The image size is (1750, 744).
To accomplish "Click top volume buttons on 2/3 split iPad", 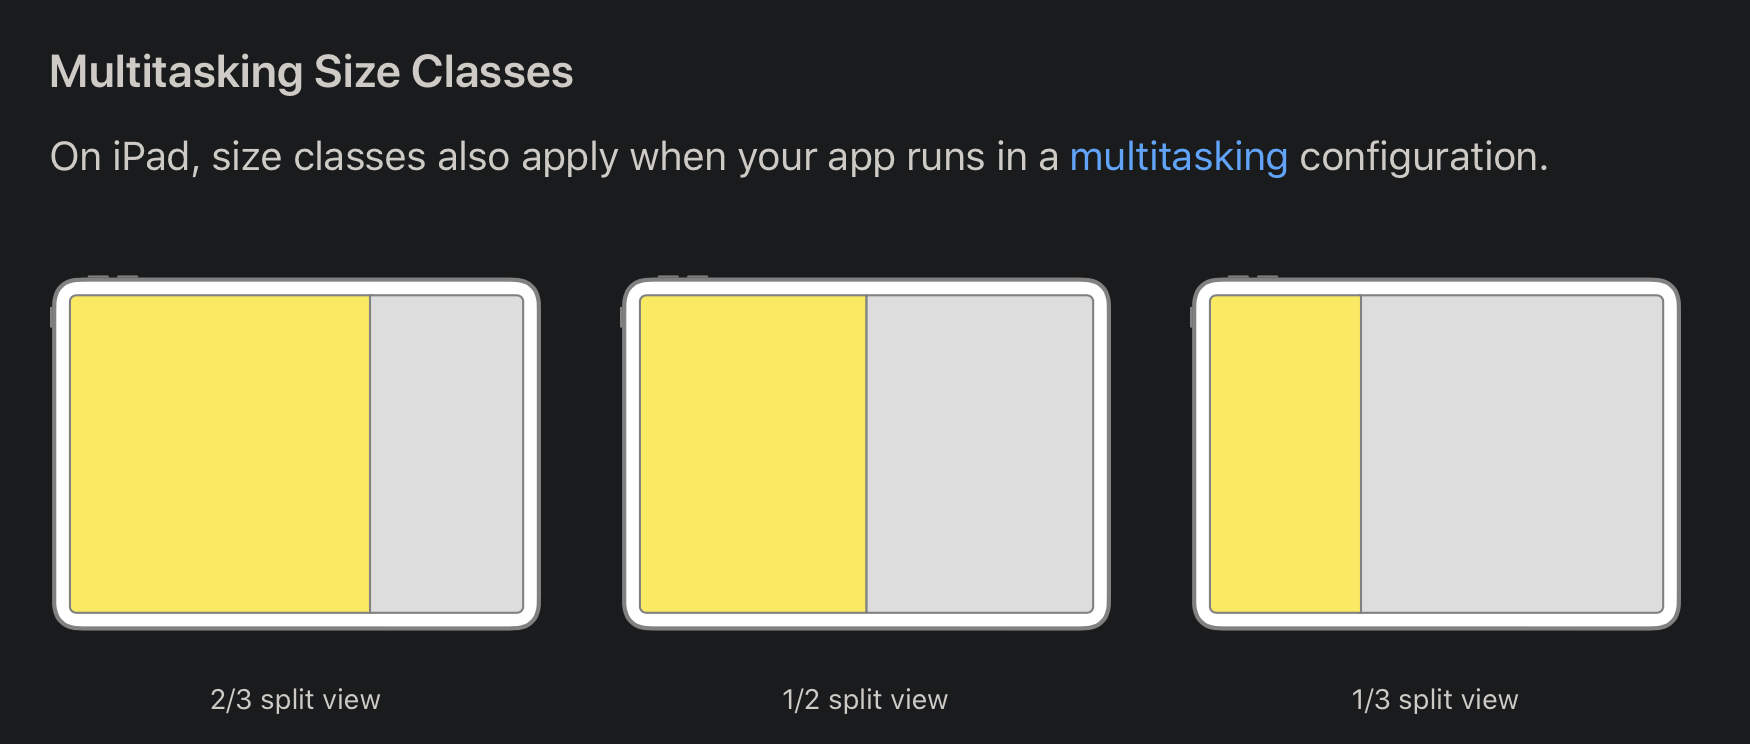I will pyautogui.click(x=112, y=277).
